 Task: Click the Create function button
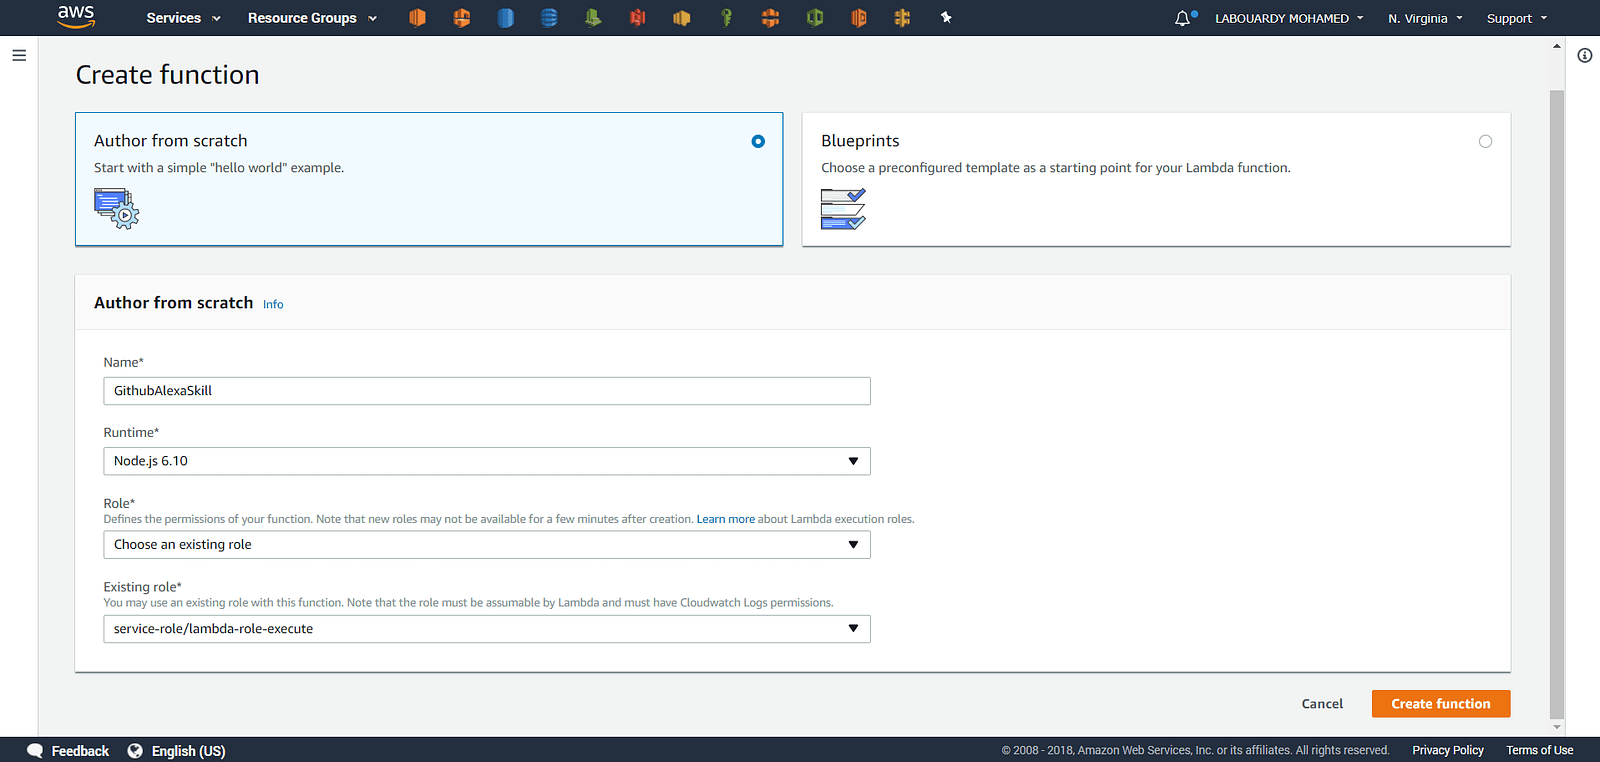[1441, 704]
